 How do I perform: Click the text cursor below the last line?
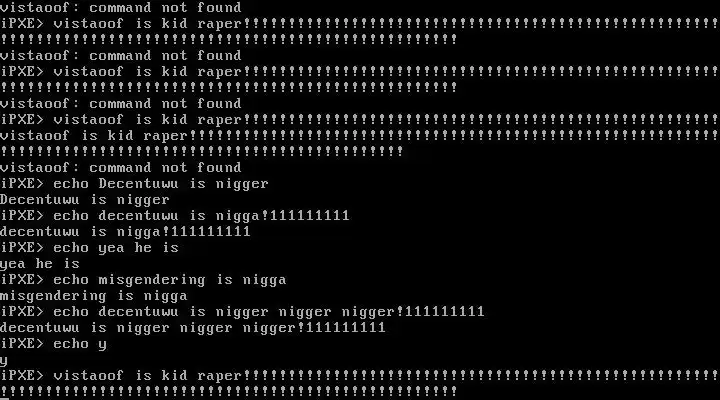click(5, 398)
